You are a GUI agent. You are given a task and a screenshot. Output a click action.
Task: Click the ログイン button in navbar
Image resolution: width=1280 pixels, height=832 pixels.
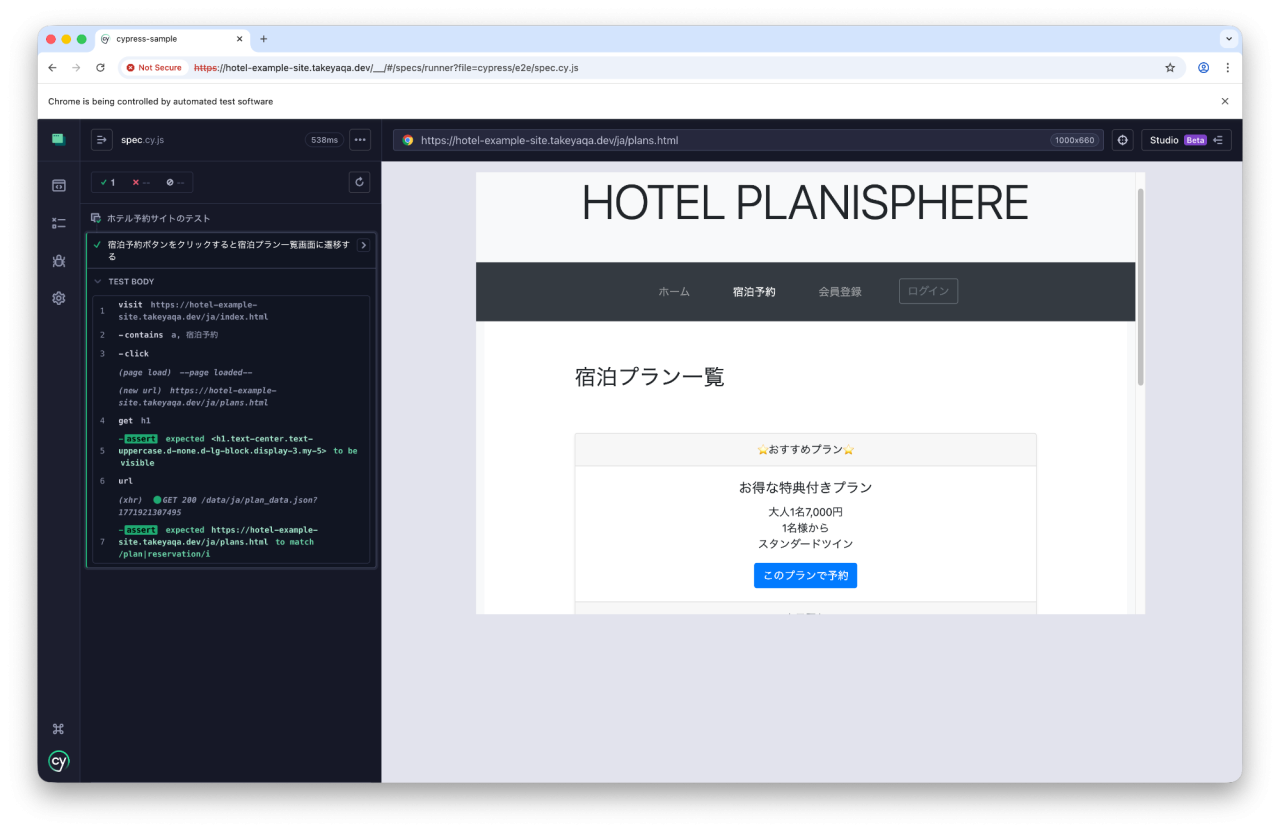[x=928, y=291]
